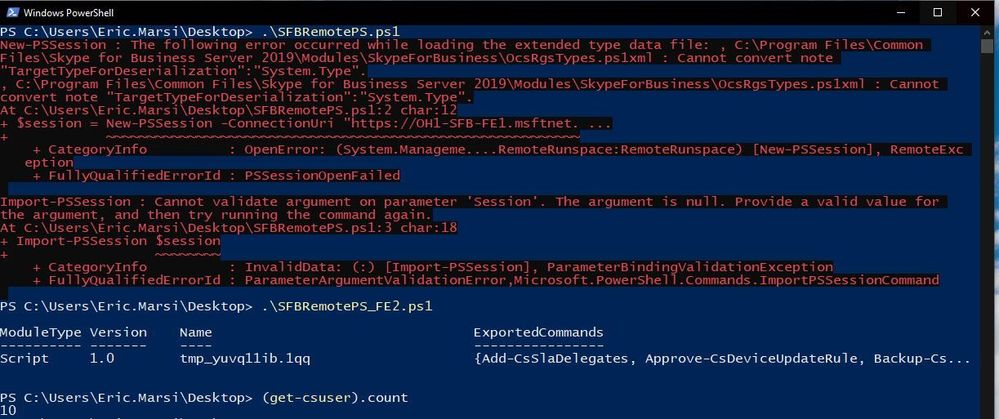Click the scrollbar up arrow
This screenshot has width=999, height=419.
[x=986, y=31]
